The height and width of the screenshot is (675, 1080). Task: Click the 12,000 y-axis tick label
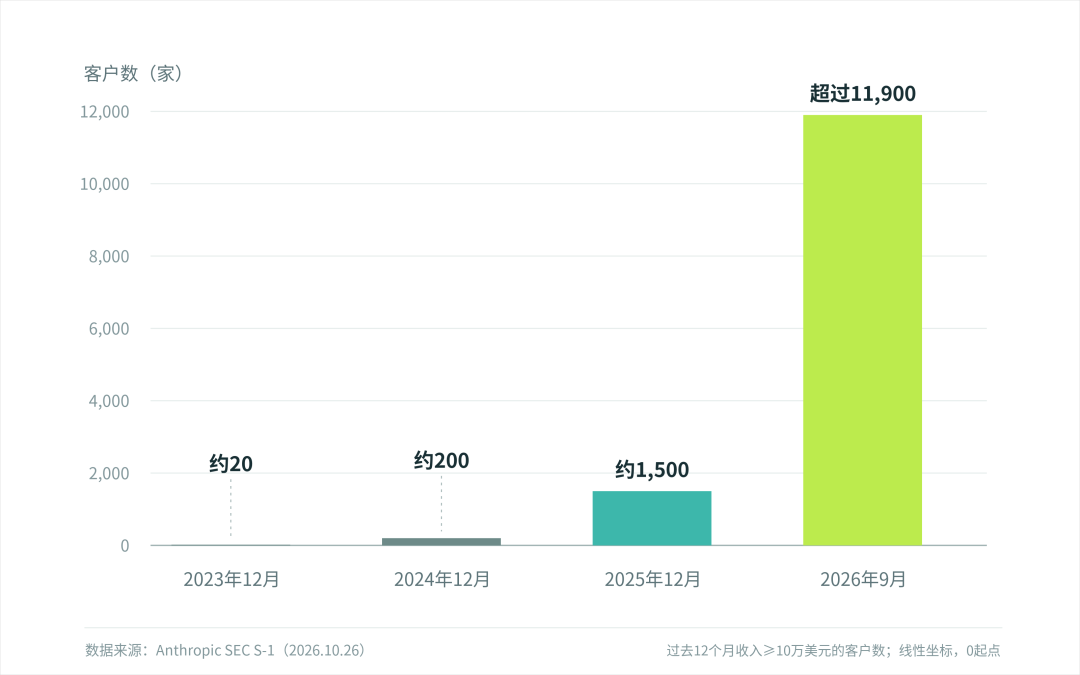tap(105, 112)
